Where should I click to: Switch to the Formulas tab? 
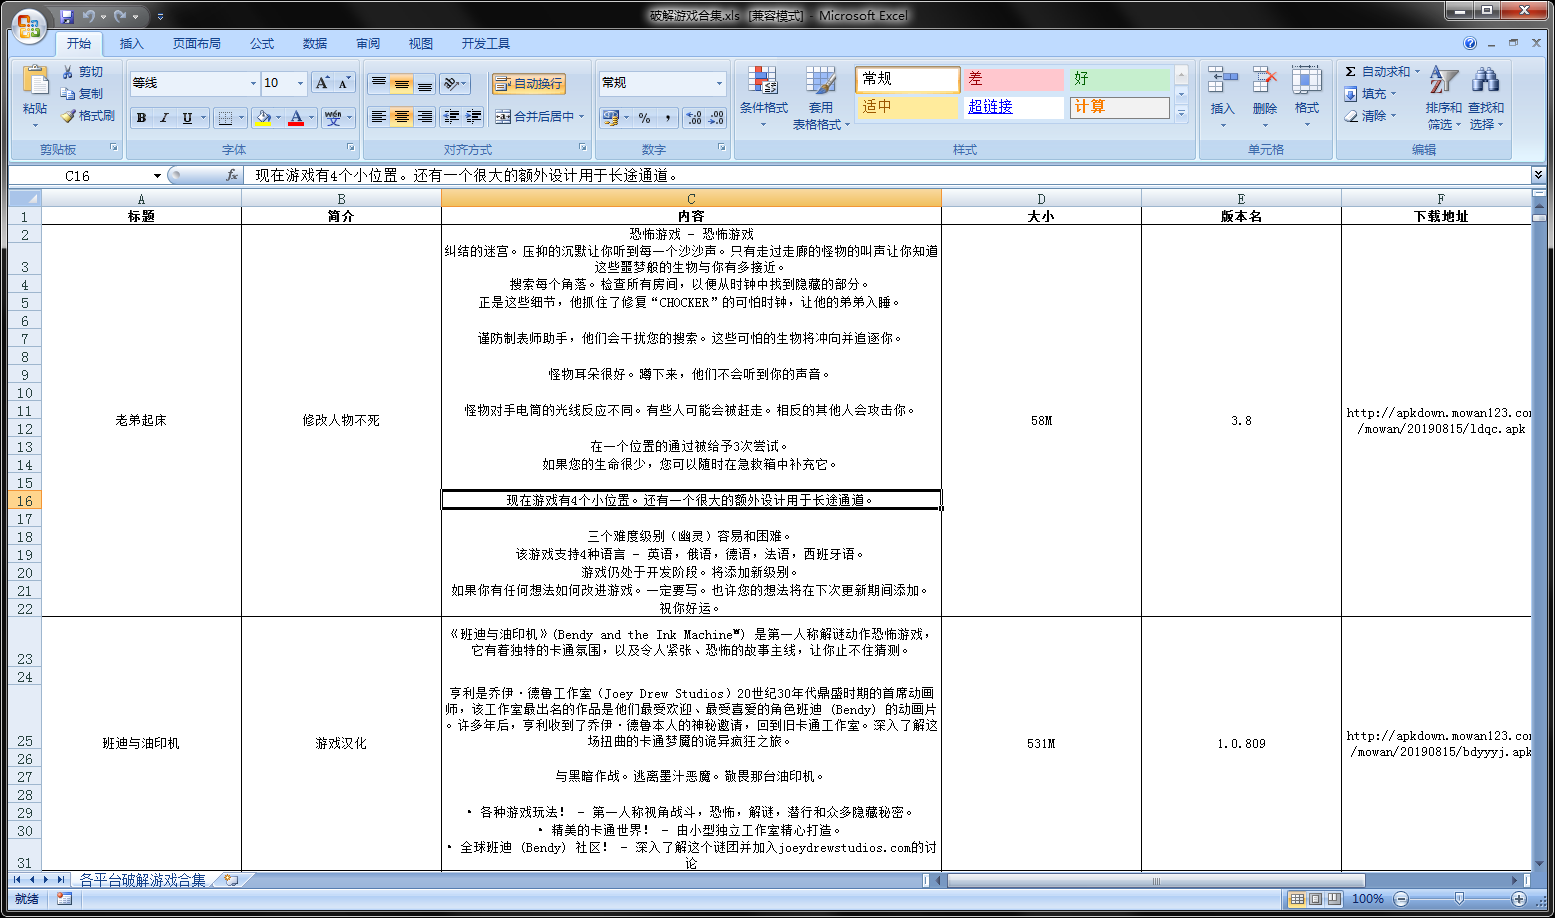pos(262,44)
